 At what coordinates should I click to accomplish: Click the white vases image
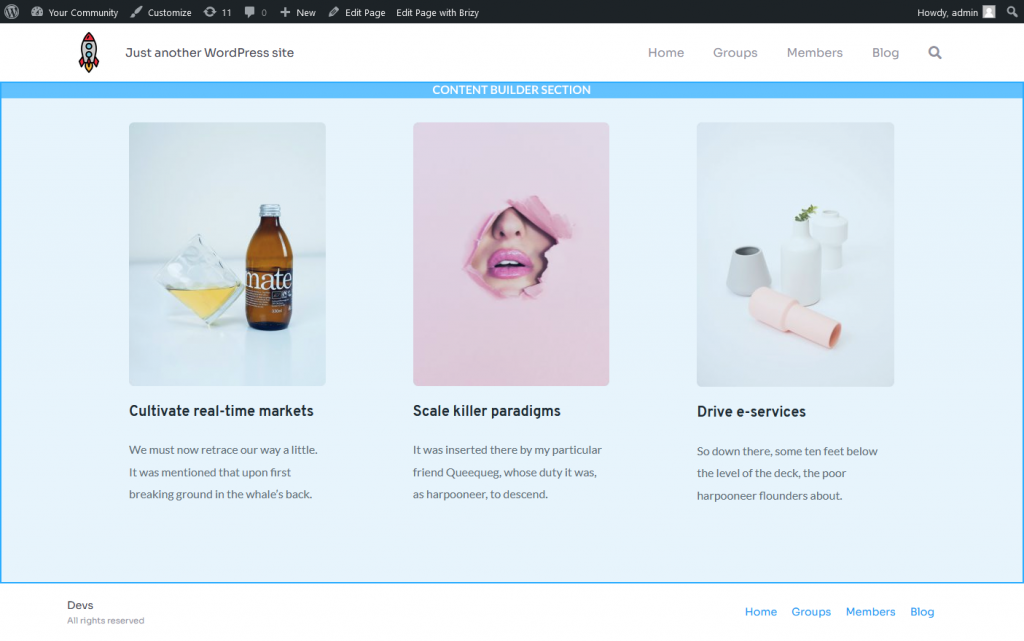point(795,255)
